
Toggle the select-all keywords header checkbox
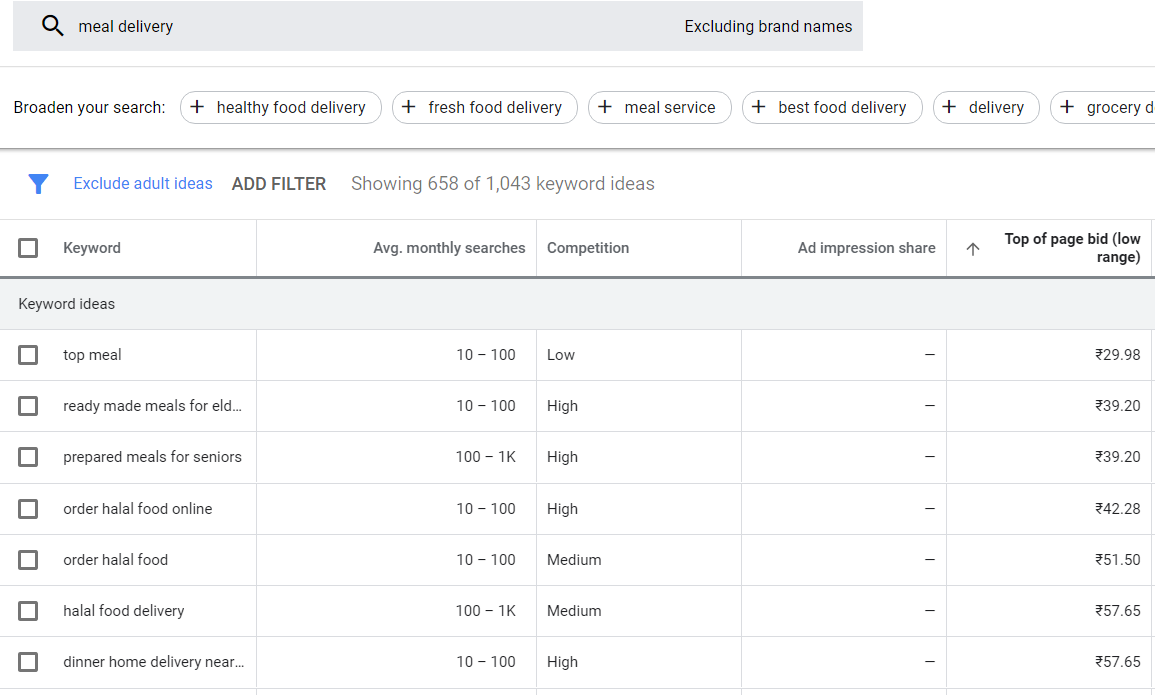point(28,248)
